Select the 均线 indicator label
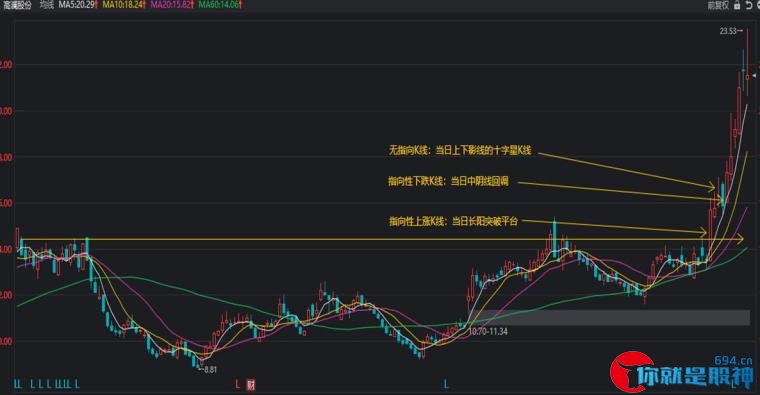 [47, 5]
